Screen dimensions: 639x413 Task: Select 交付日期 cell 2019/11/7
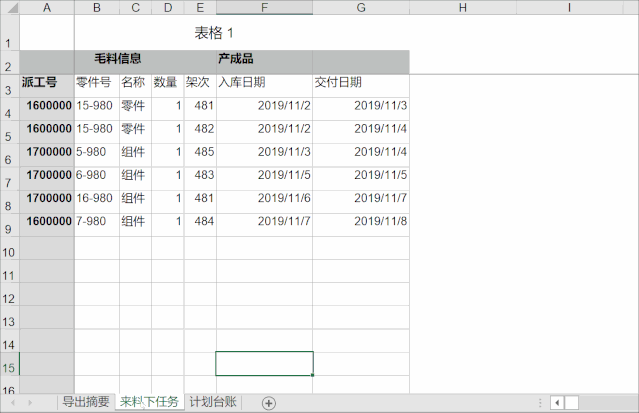[361, 201]
